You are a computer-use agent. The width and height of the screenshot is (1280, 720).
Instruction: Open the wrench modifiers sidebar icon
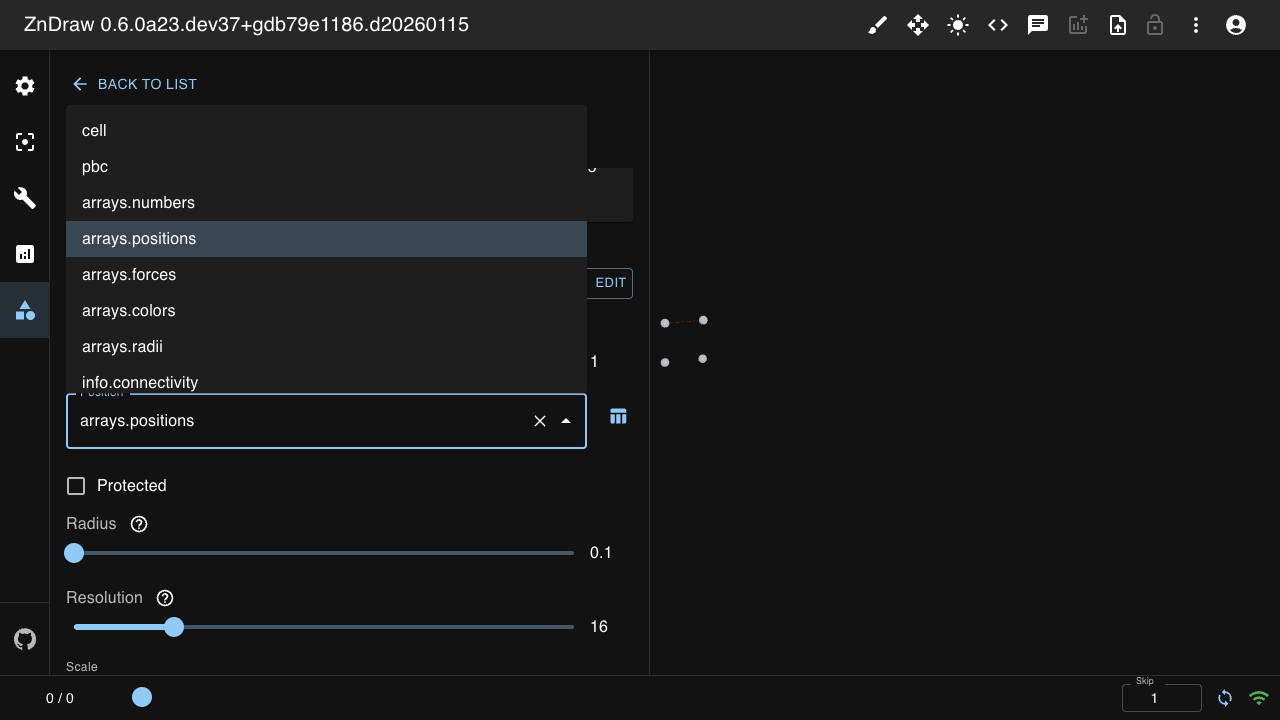click(25, 198)
